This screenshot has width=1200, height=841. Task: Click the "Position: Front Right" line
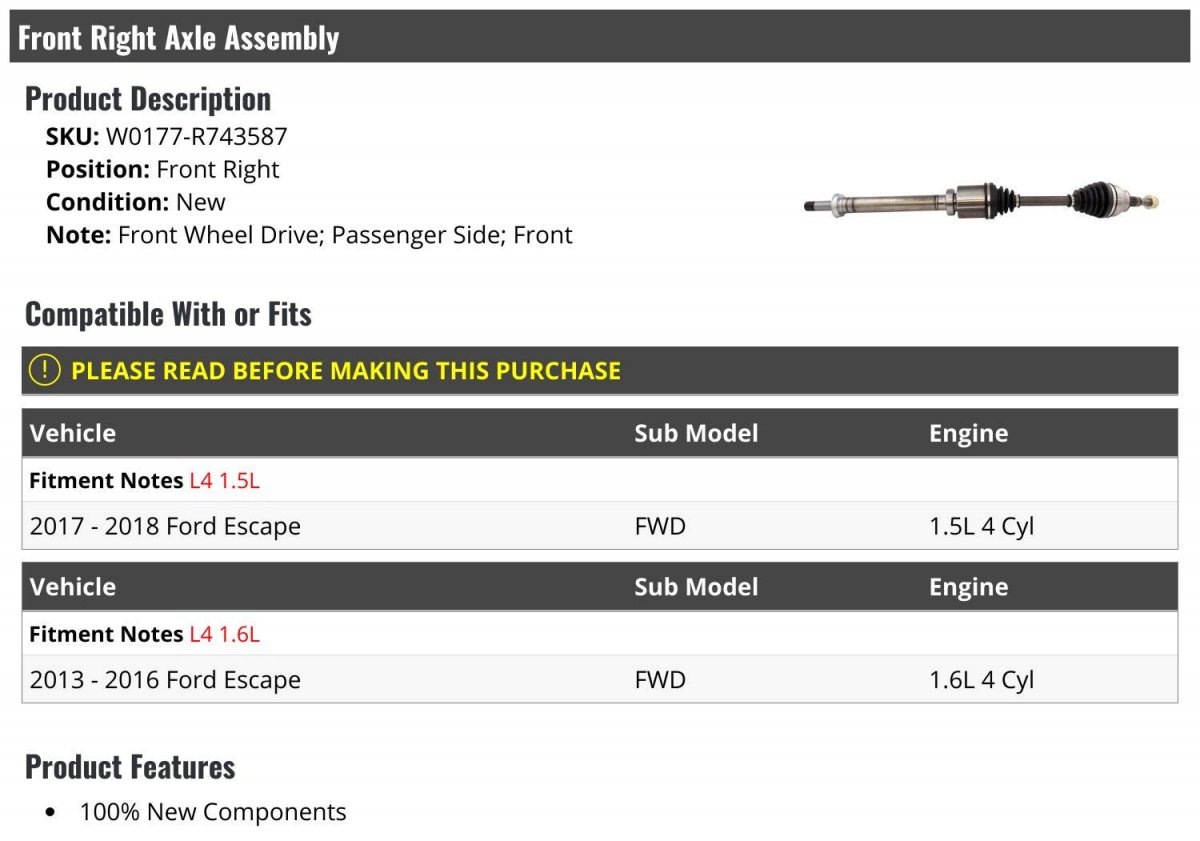click(x=163, y=170)
